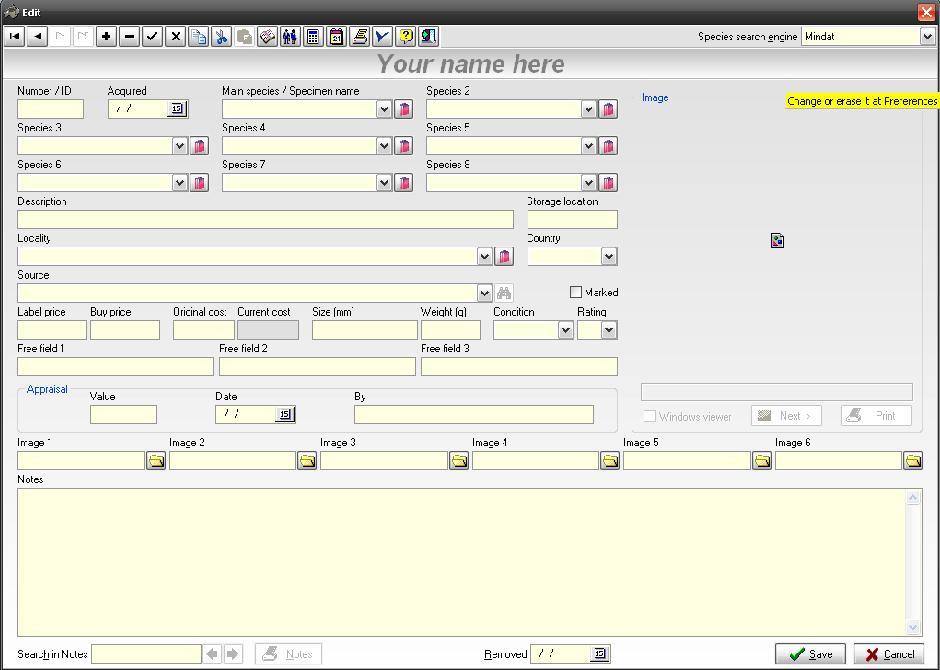The width and height of the screenshot is (940, 670).
Task: Open the Rating dropdown
Action: [x=608, y=330]
